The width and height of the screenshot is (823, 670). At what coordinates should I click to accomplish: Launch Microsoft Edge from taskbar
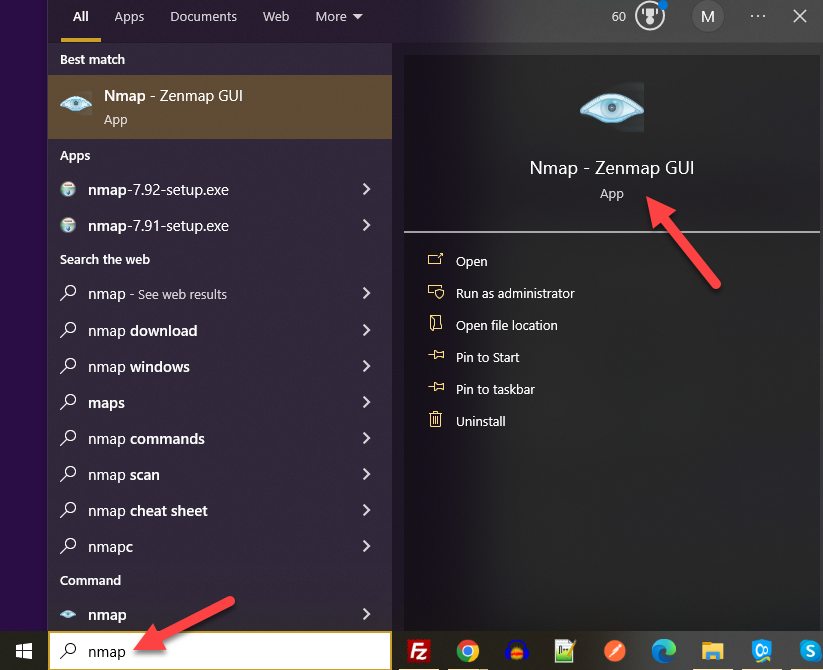pyautogui.click(x=663, y=652)
